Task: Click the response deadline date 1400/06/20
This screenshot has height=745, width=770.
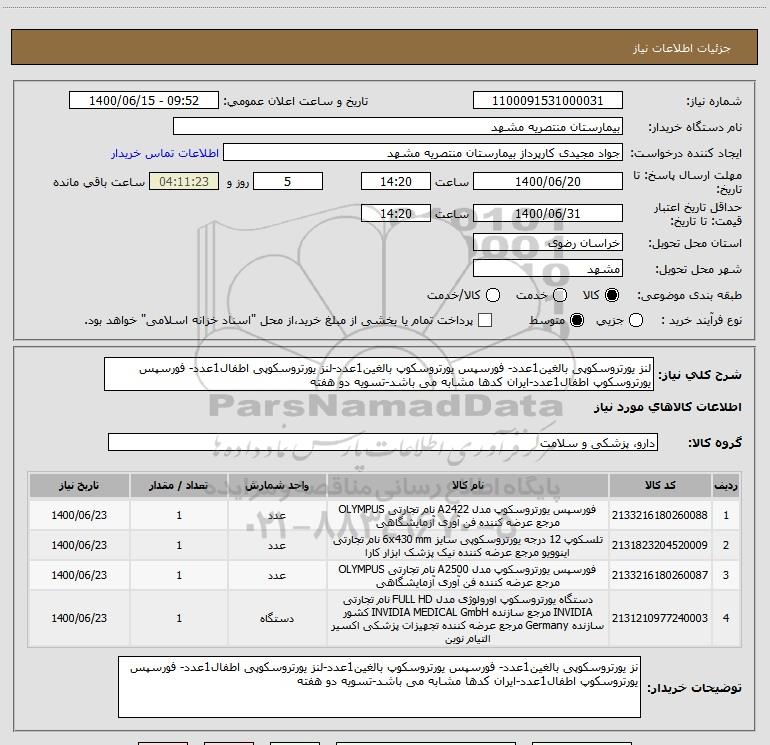Action: pos(548,181)
